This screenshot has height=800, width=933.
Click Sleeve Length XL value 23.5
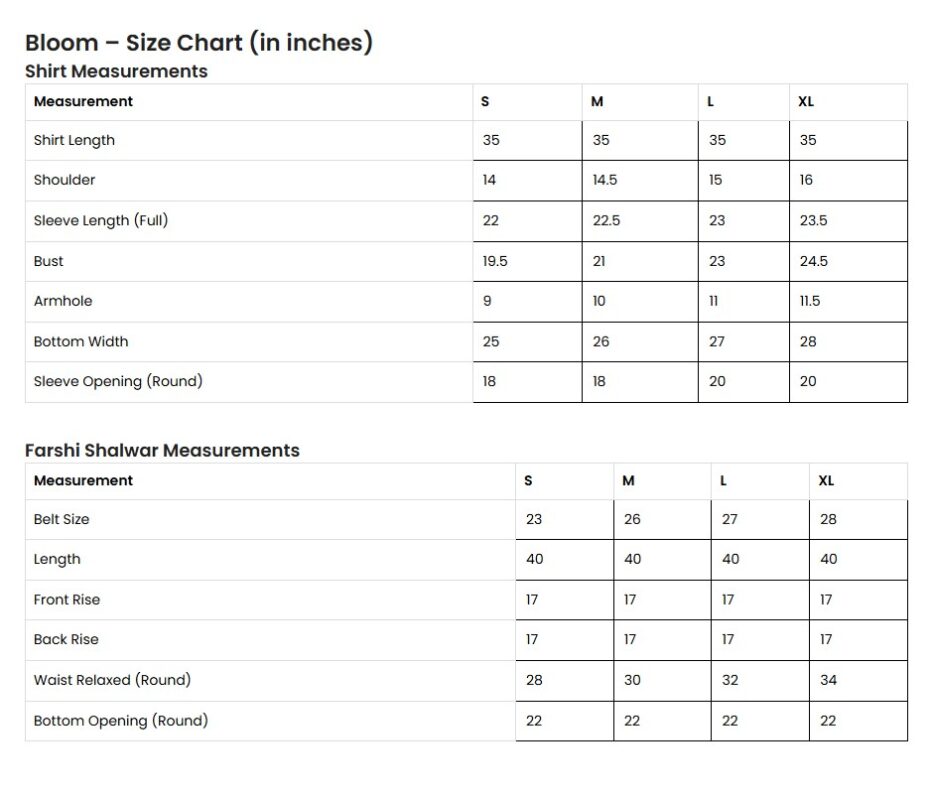point(813,220)
